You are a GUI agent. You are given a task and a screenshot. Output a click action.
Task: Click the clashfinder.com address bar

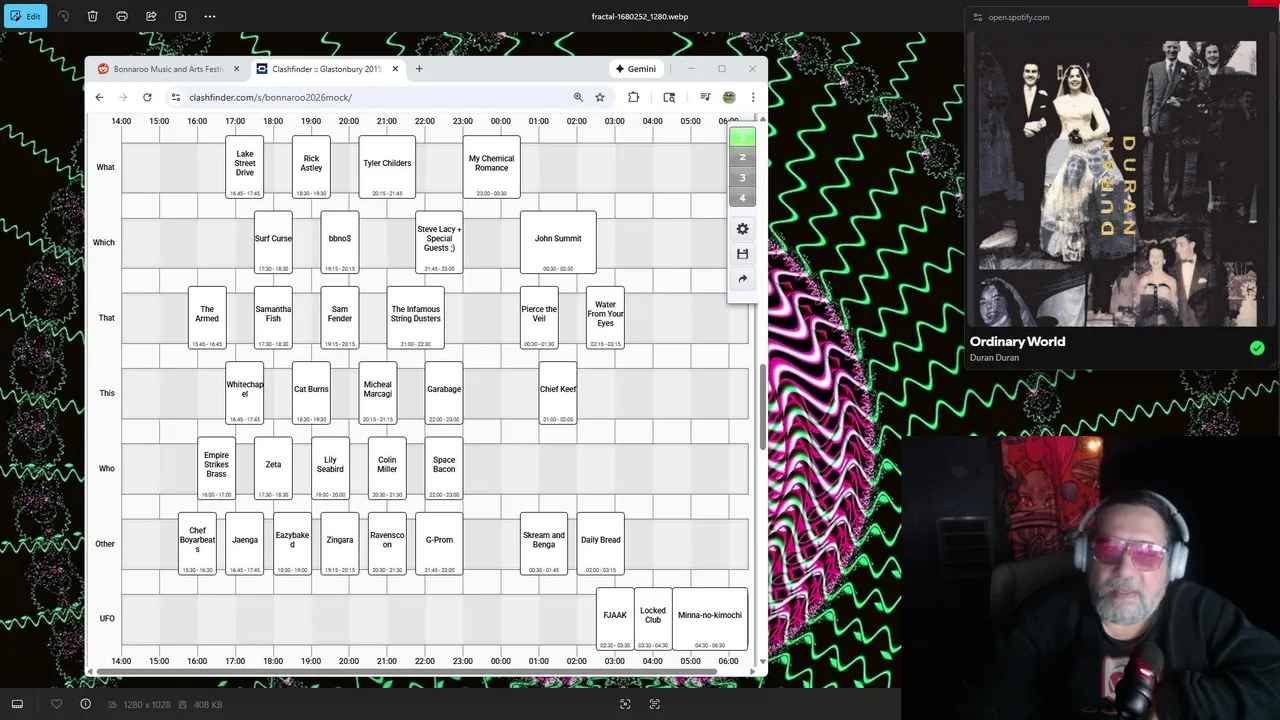click(x=370, y=97)
